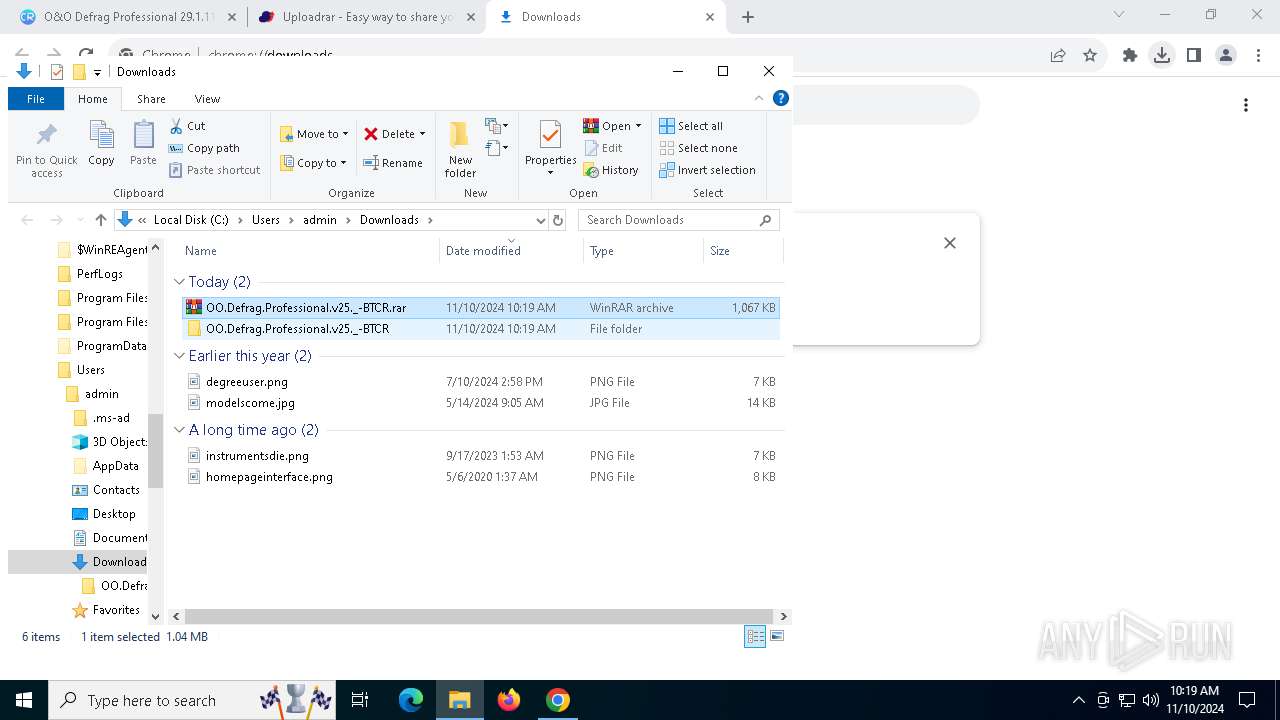Open address bar history dropdown
Viewport: 1280px width, 720px height.
tap(540, 220)
